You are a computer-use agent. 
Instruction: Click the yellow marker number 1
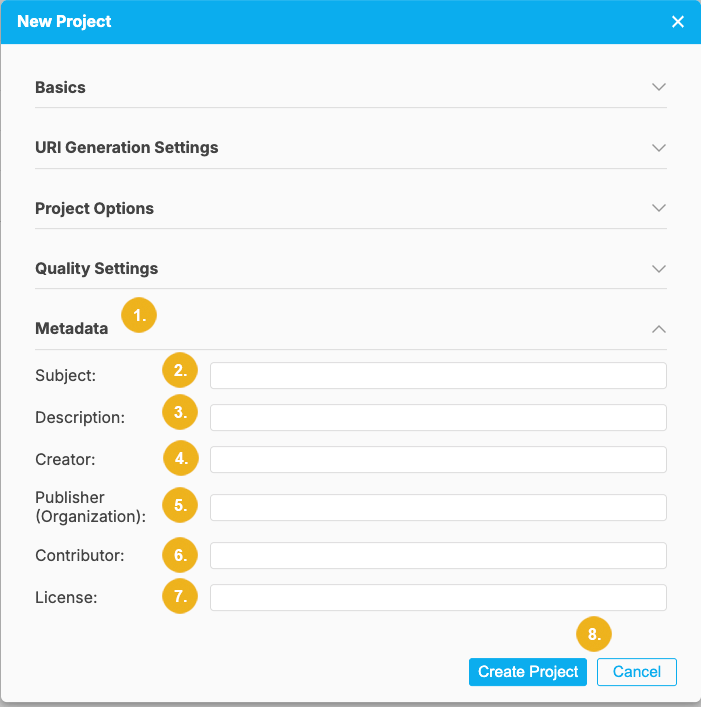(x=139, y=316)
